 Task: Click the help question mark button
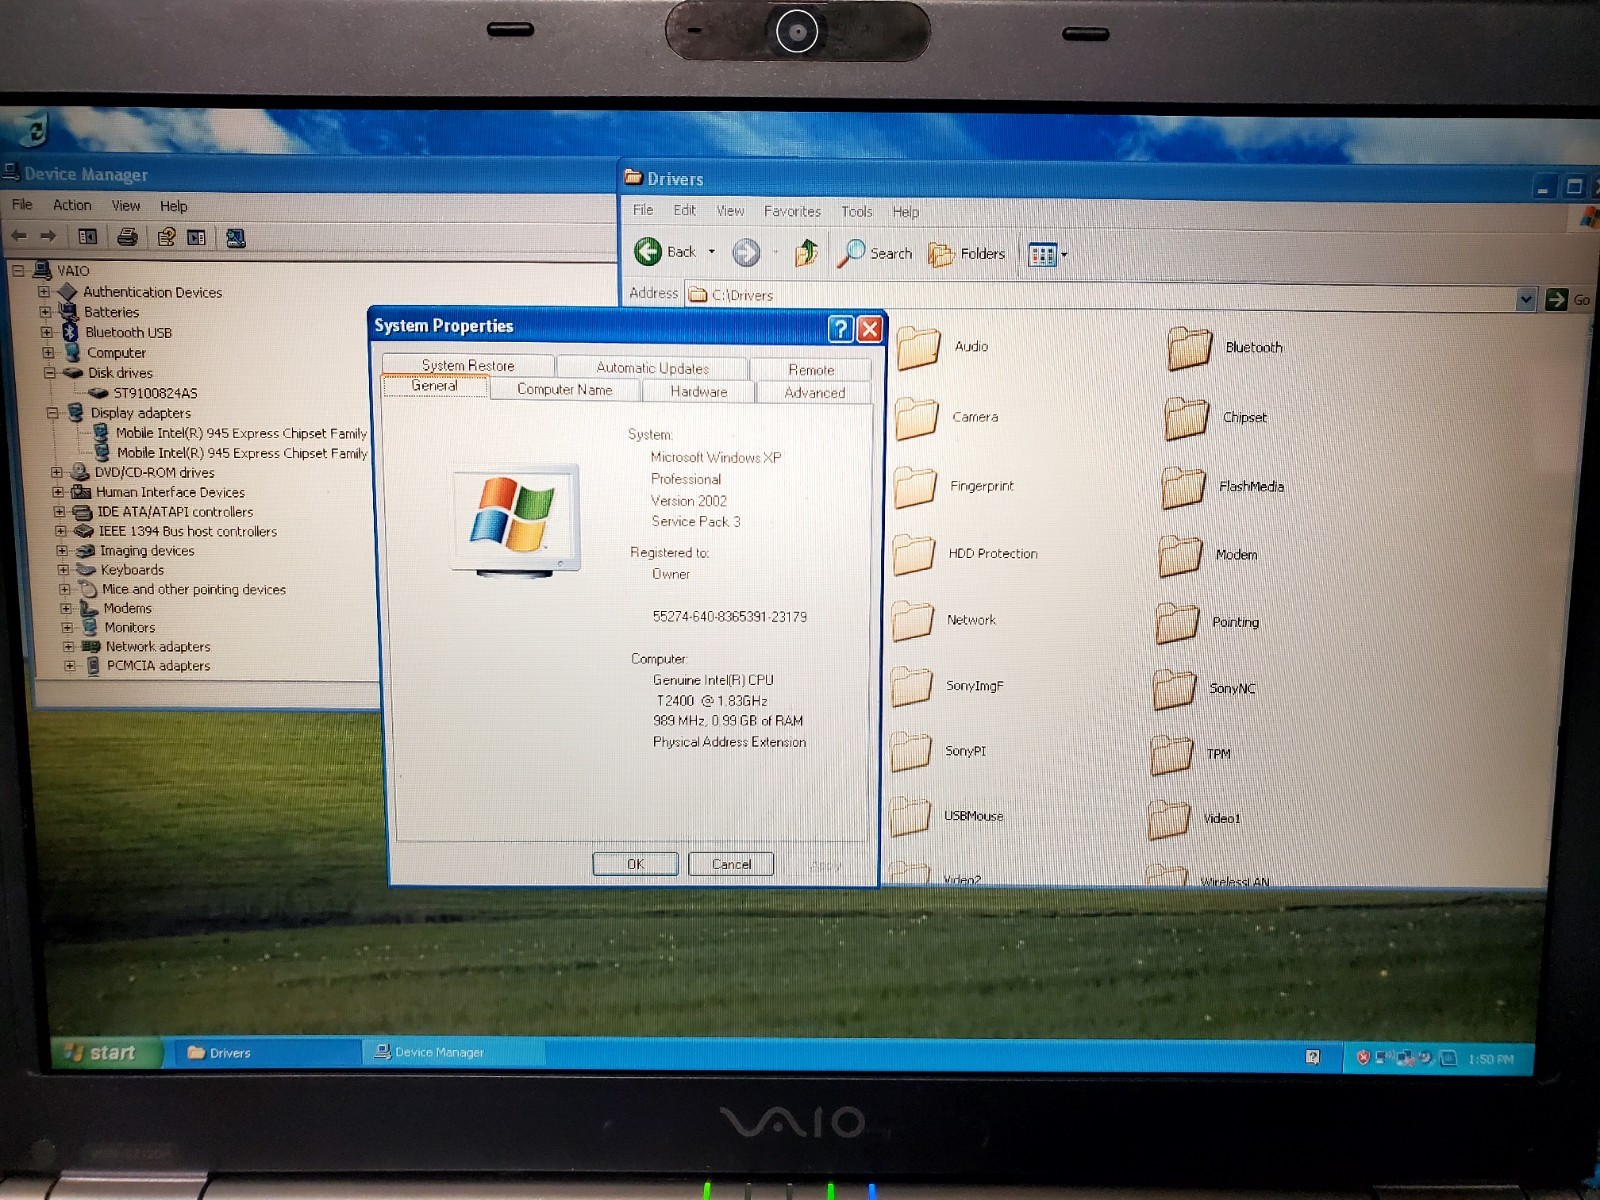841,328
